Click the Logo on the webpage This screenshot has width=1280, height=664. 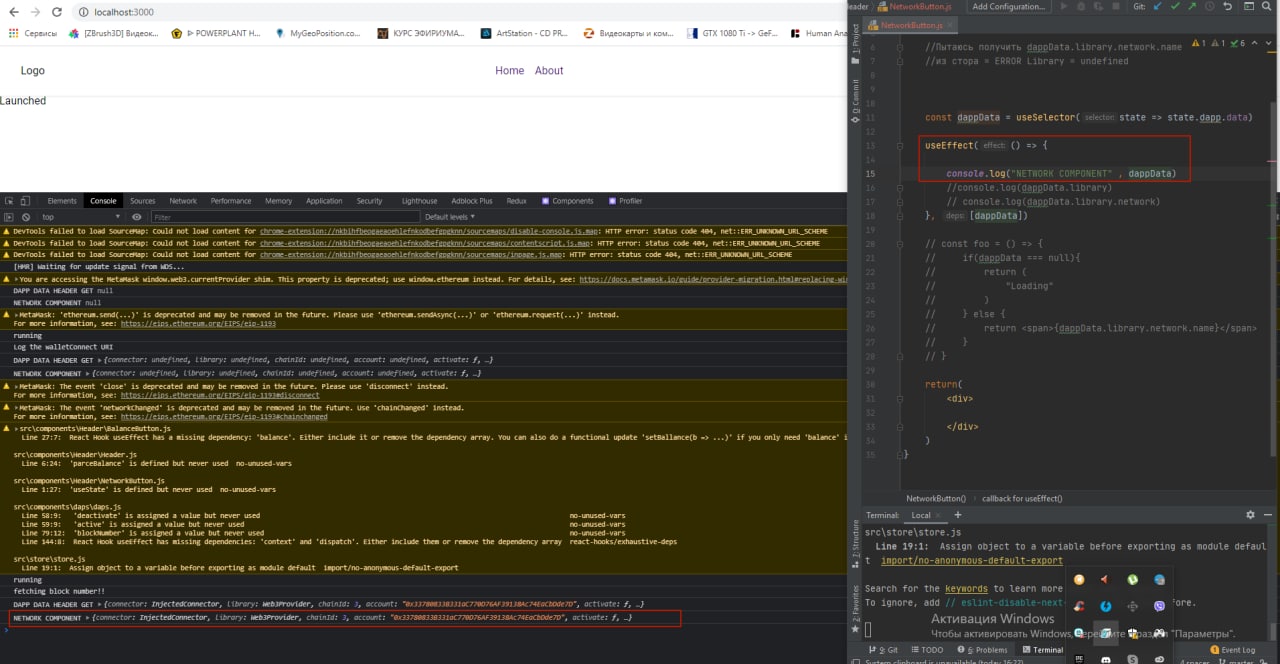point(33,71)
